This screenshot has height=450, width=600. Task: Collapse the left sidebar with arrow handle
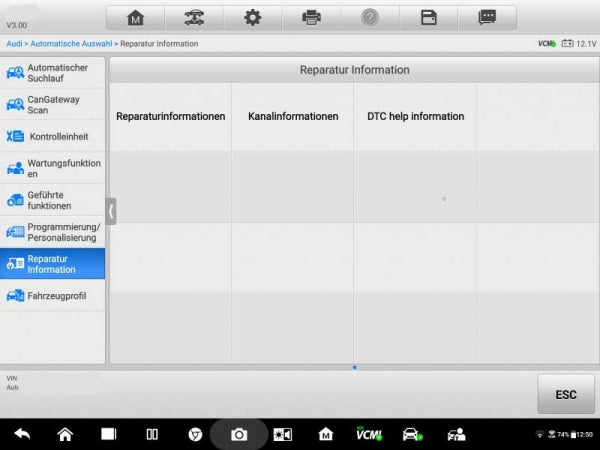pyautogui.click(x=111, y=211)
